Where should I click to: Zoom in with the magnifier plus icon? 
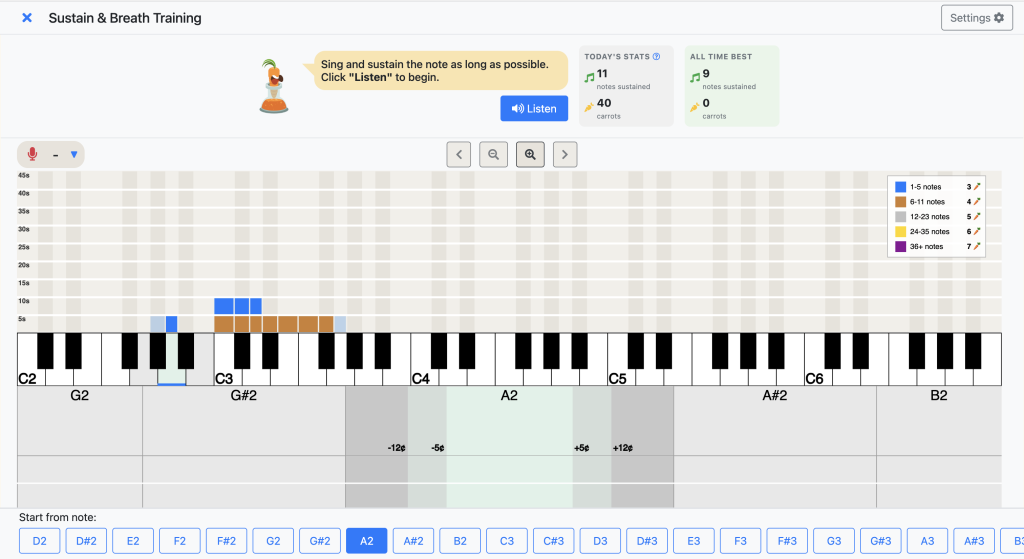tap(530, 155)
